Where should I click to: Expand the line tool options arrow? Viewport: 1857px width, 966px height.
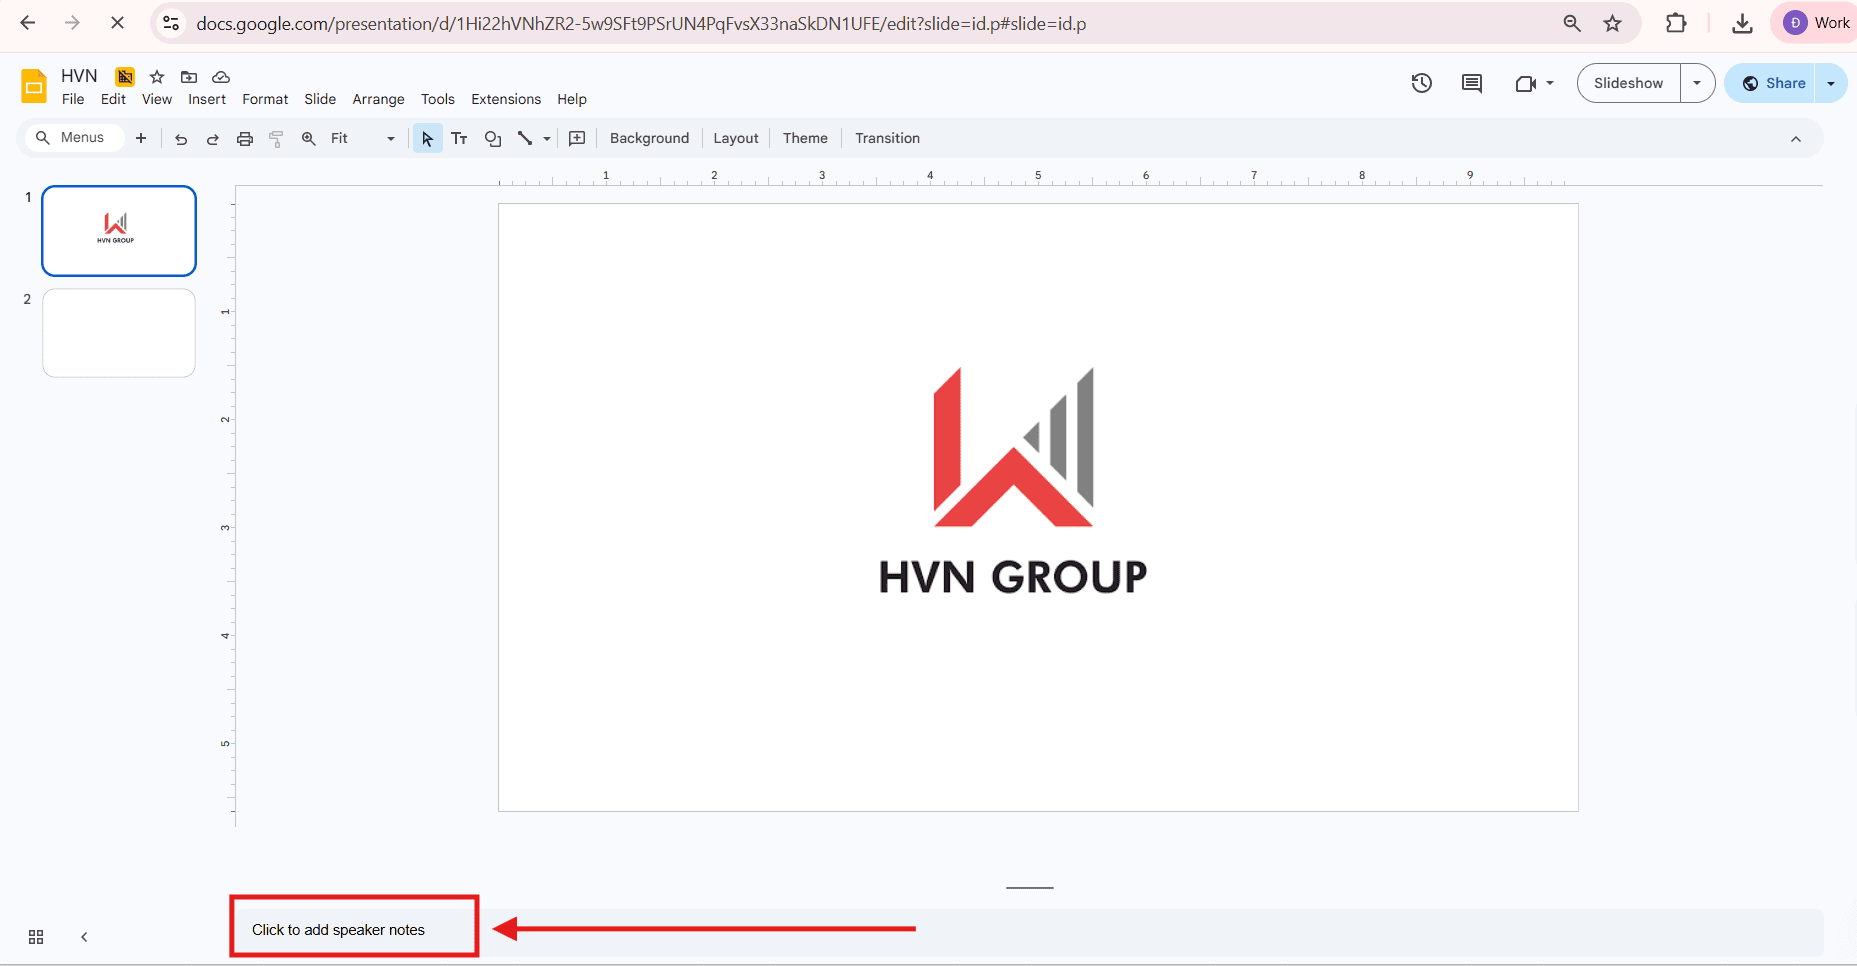(546, 138)
